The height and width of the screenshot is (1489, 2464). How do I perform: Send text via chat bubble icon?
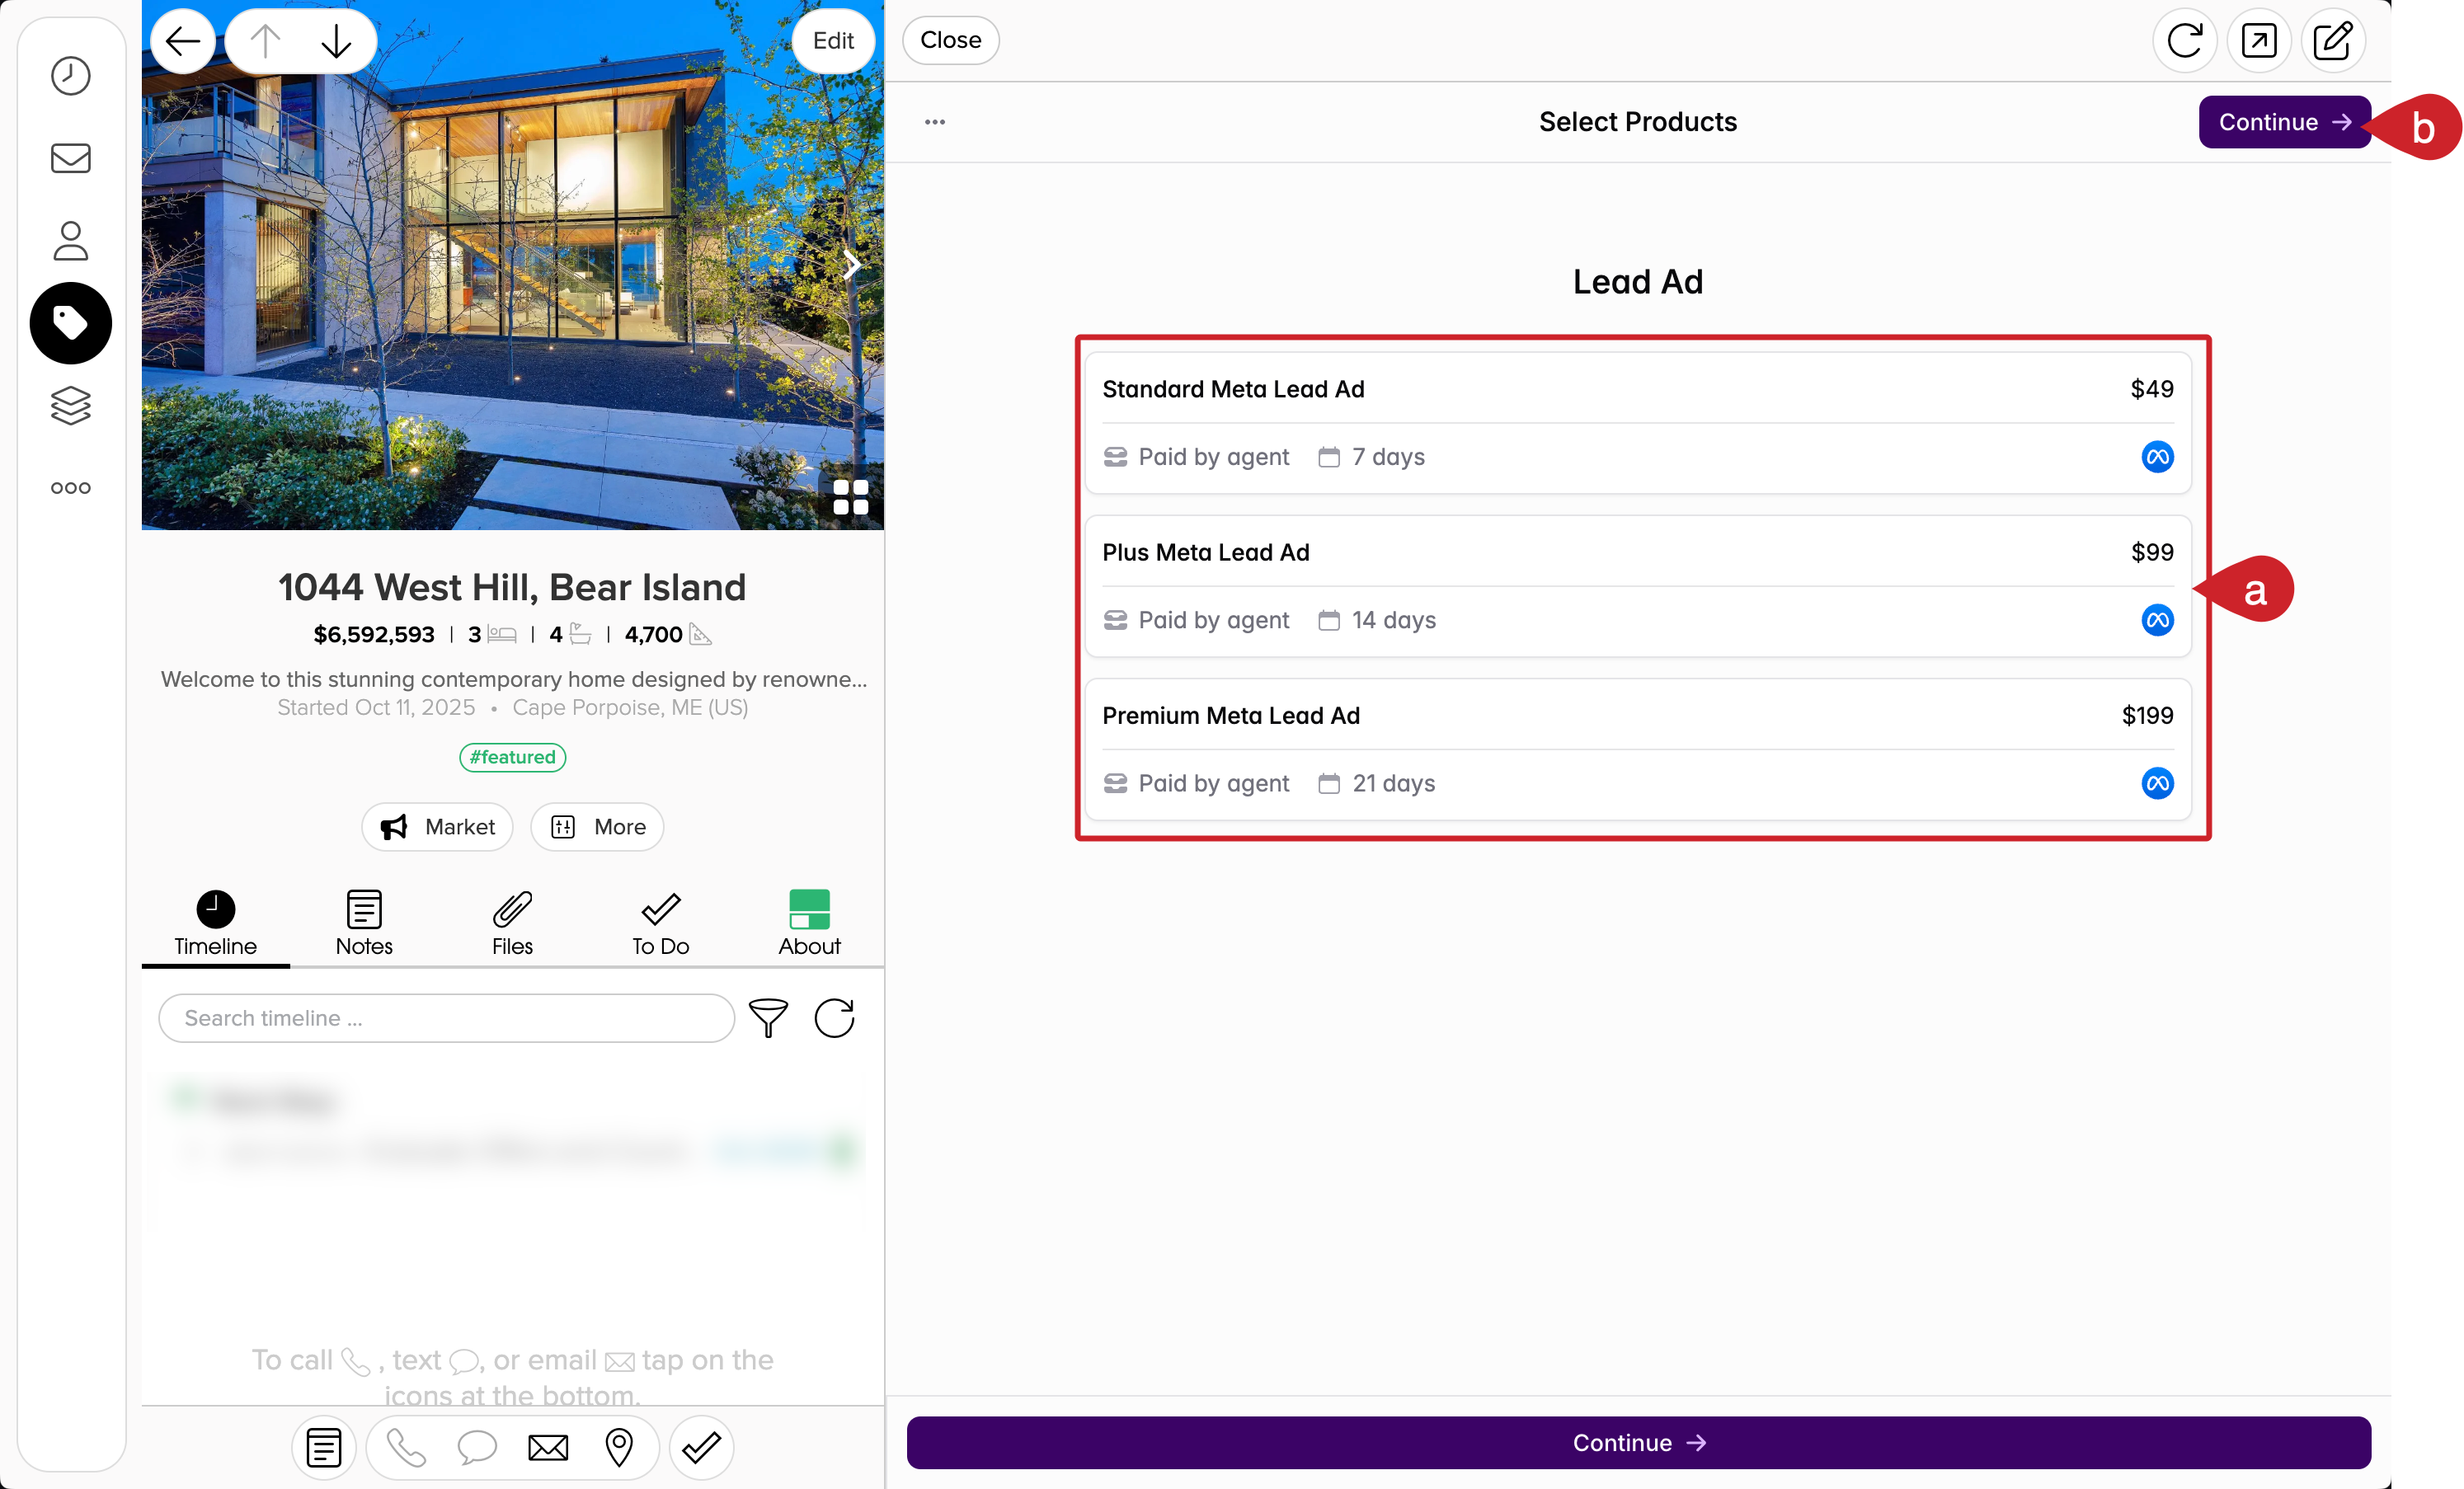[x=477, y=1447]
